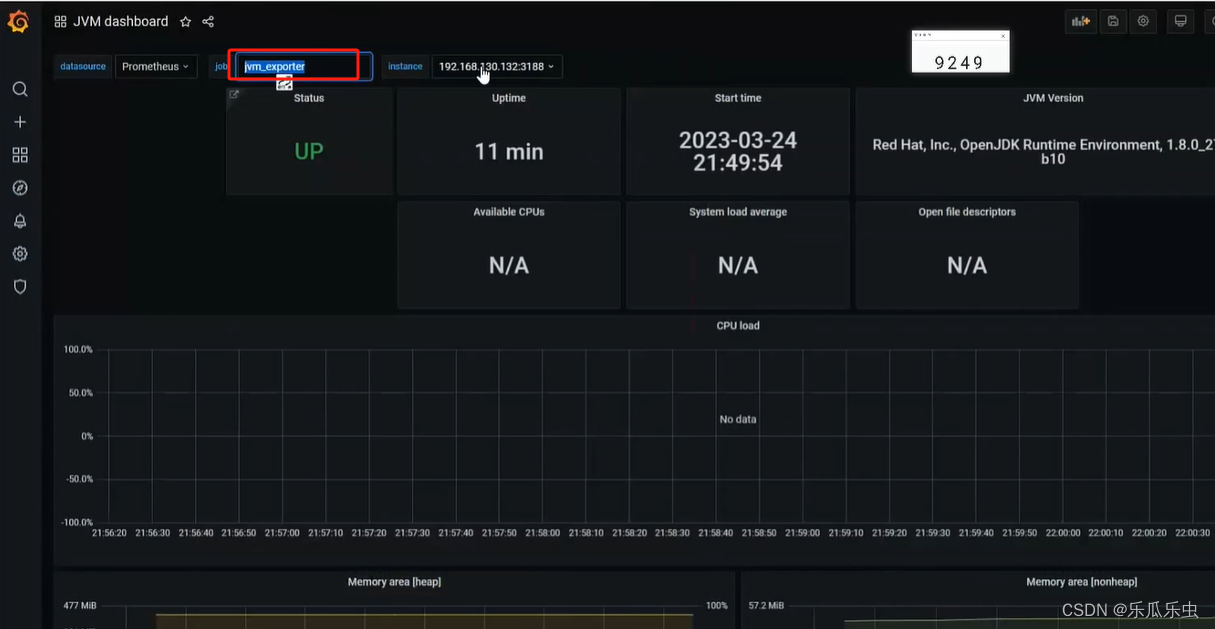Click the 100.0% y-axis label in CPU load
The height and width of the screenshot is (629, 1215).
[x=78, y=350]
